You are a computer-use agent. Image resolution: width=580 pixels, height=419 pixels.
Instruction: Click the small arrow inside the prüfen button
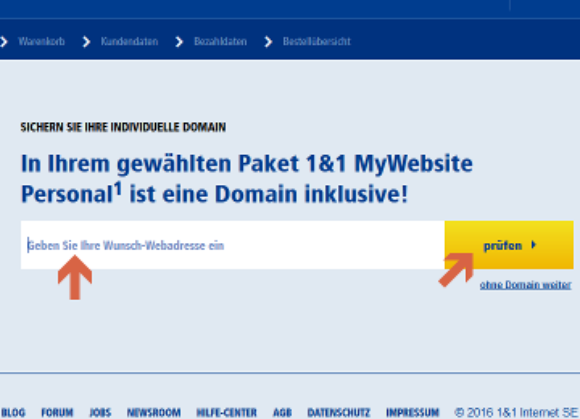click(x=533, y=245)
